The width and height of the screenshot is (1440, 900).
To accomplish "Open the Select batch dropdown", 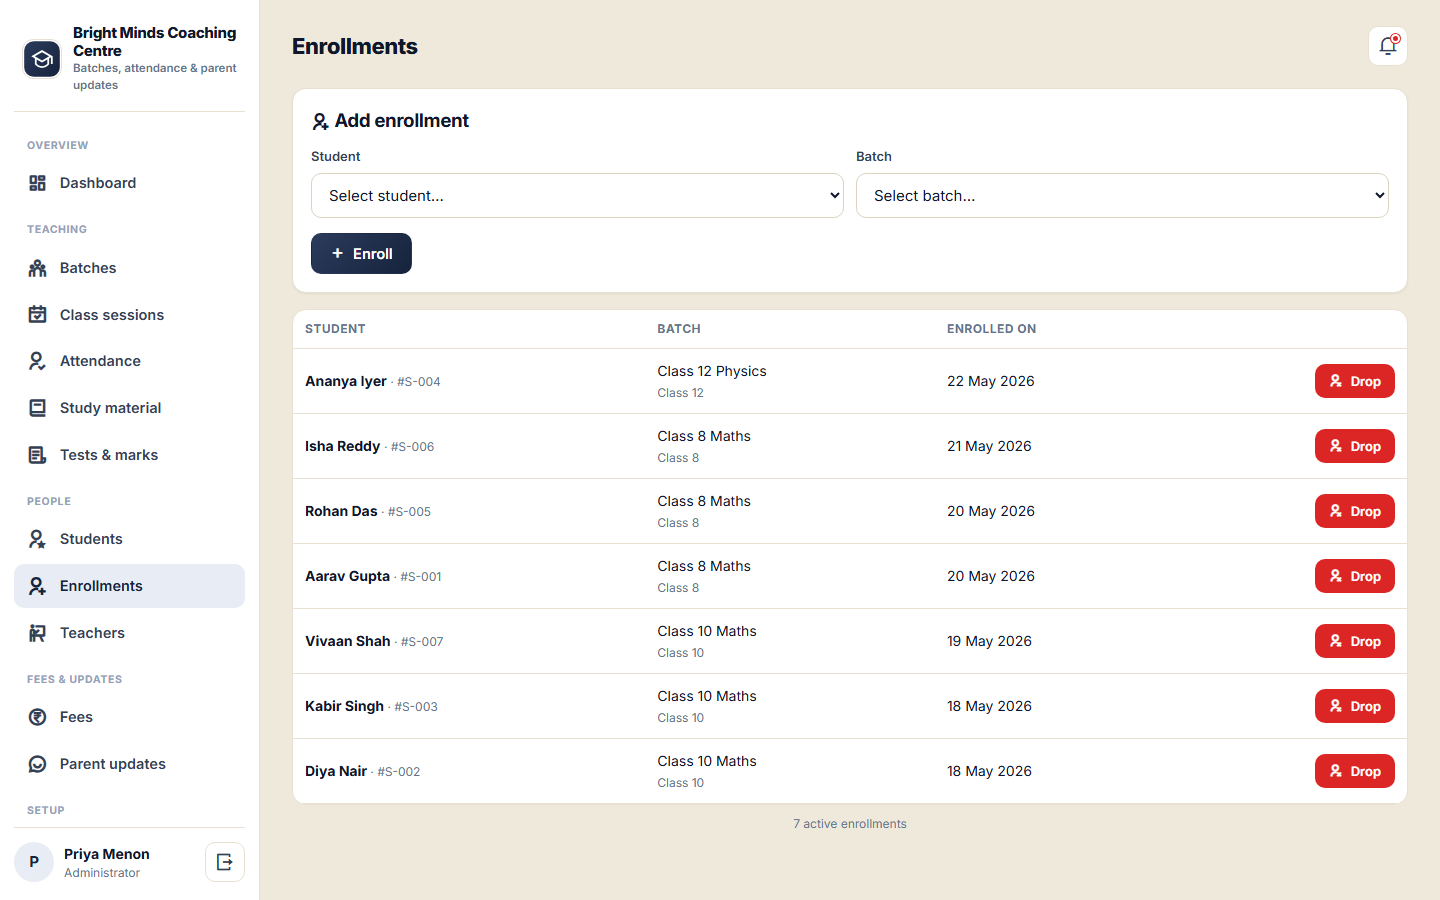I will [x=1122, y=196].
